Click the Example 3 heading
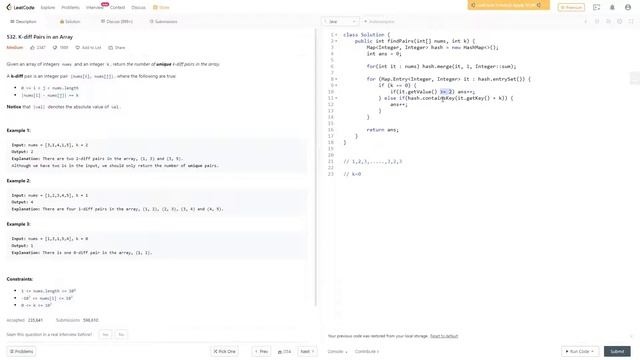The height and width of the screenshot is (360, 640). [18, 224]
